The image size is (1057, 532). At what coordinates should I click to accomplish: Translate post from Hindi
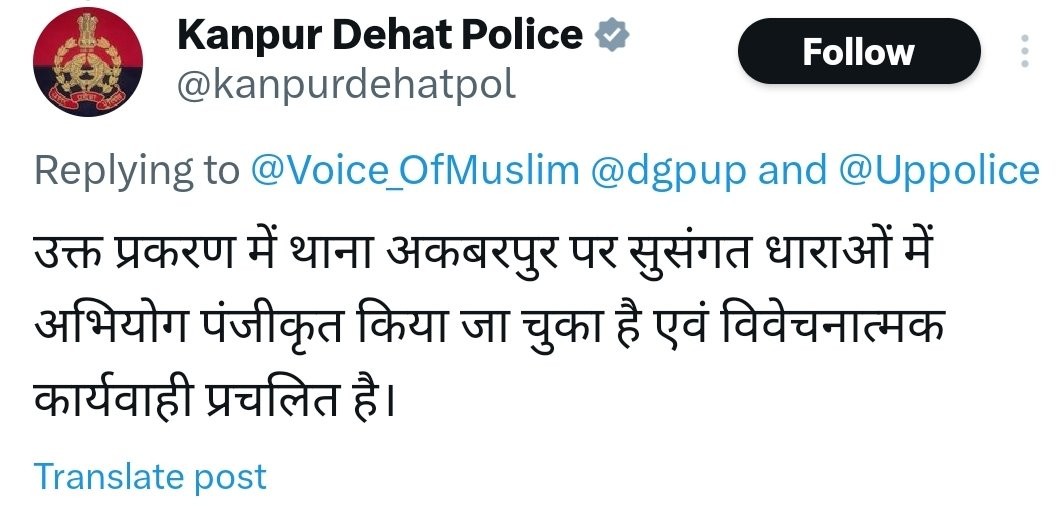click(x=150, y=477)
